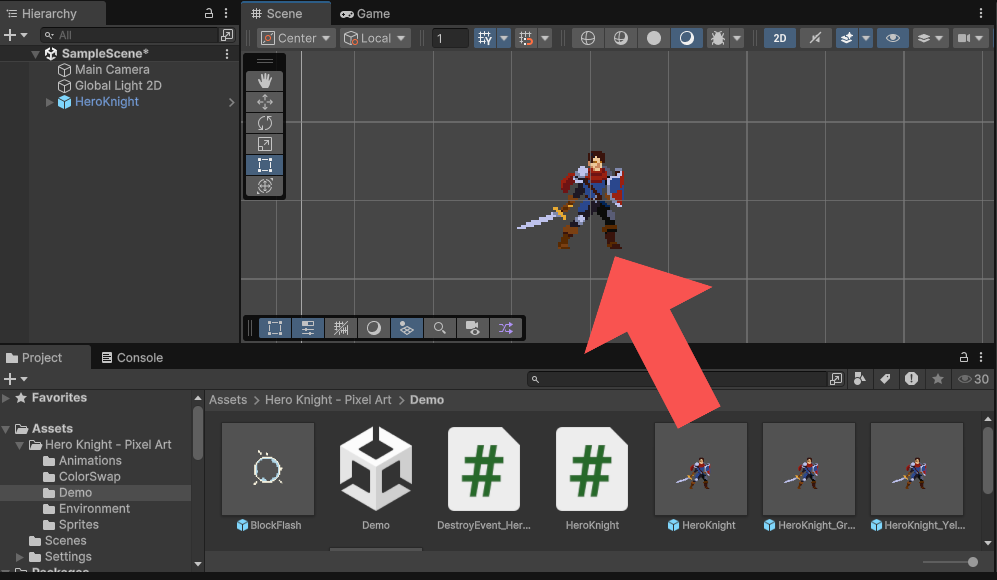Toggle skybox and effects button

pos(847,38)
